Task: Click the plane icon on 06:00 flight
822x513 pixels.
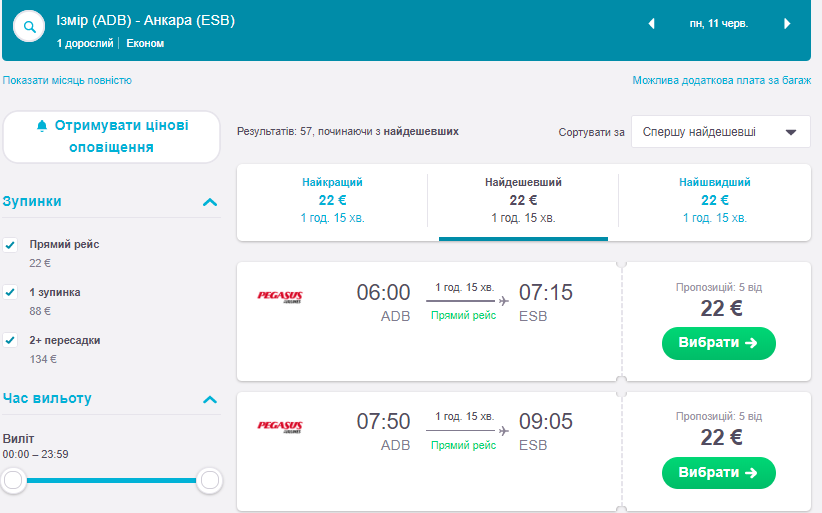Action: tap(503, 300)
